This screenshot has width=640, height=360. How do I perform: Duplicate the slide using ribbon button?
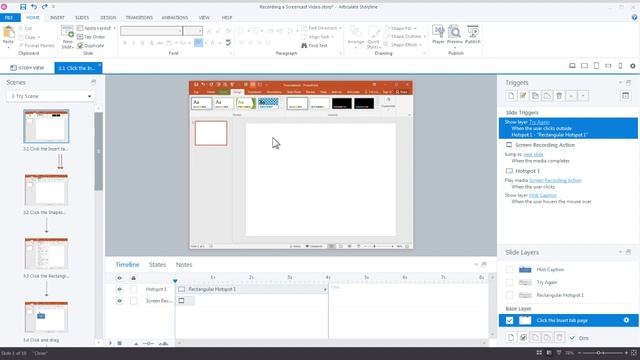[x=91, y=46]
